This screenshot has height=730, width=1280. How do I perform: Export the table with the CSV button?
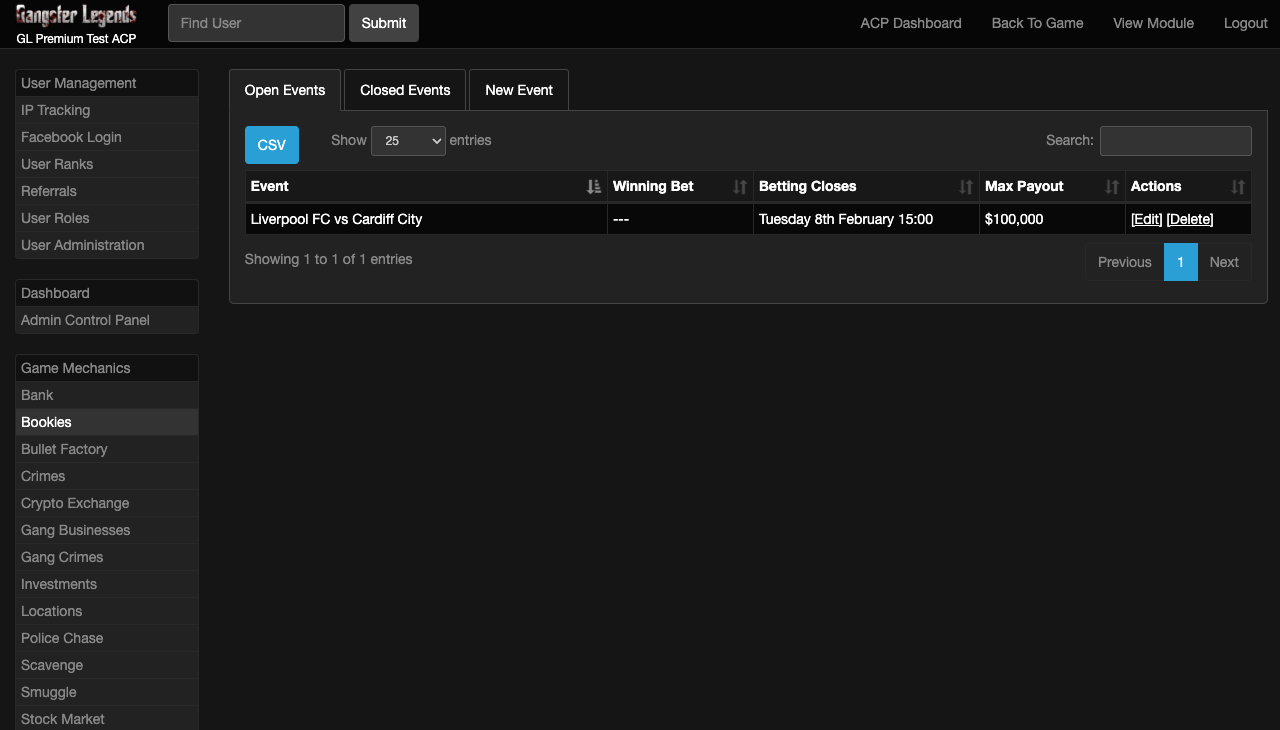click(271, 145)
